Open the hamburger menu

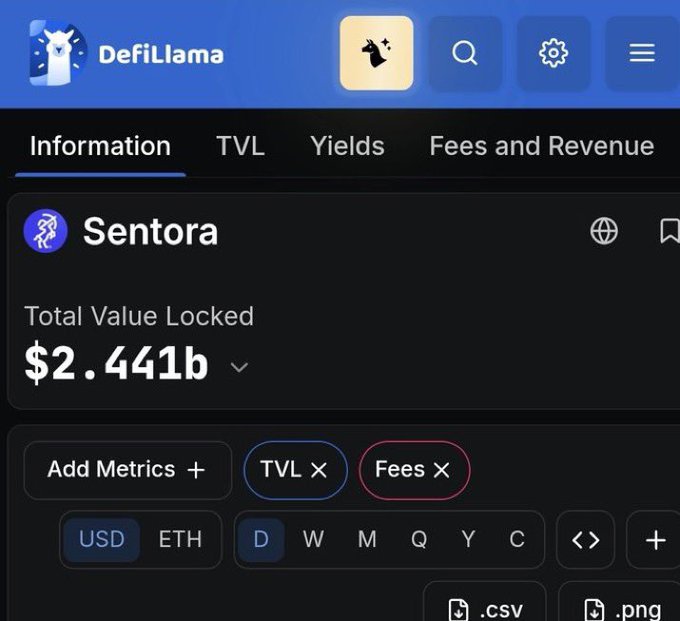point(642,53)
